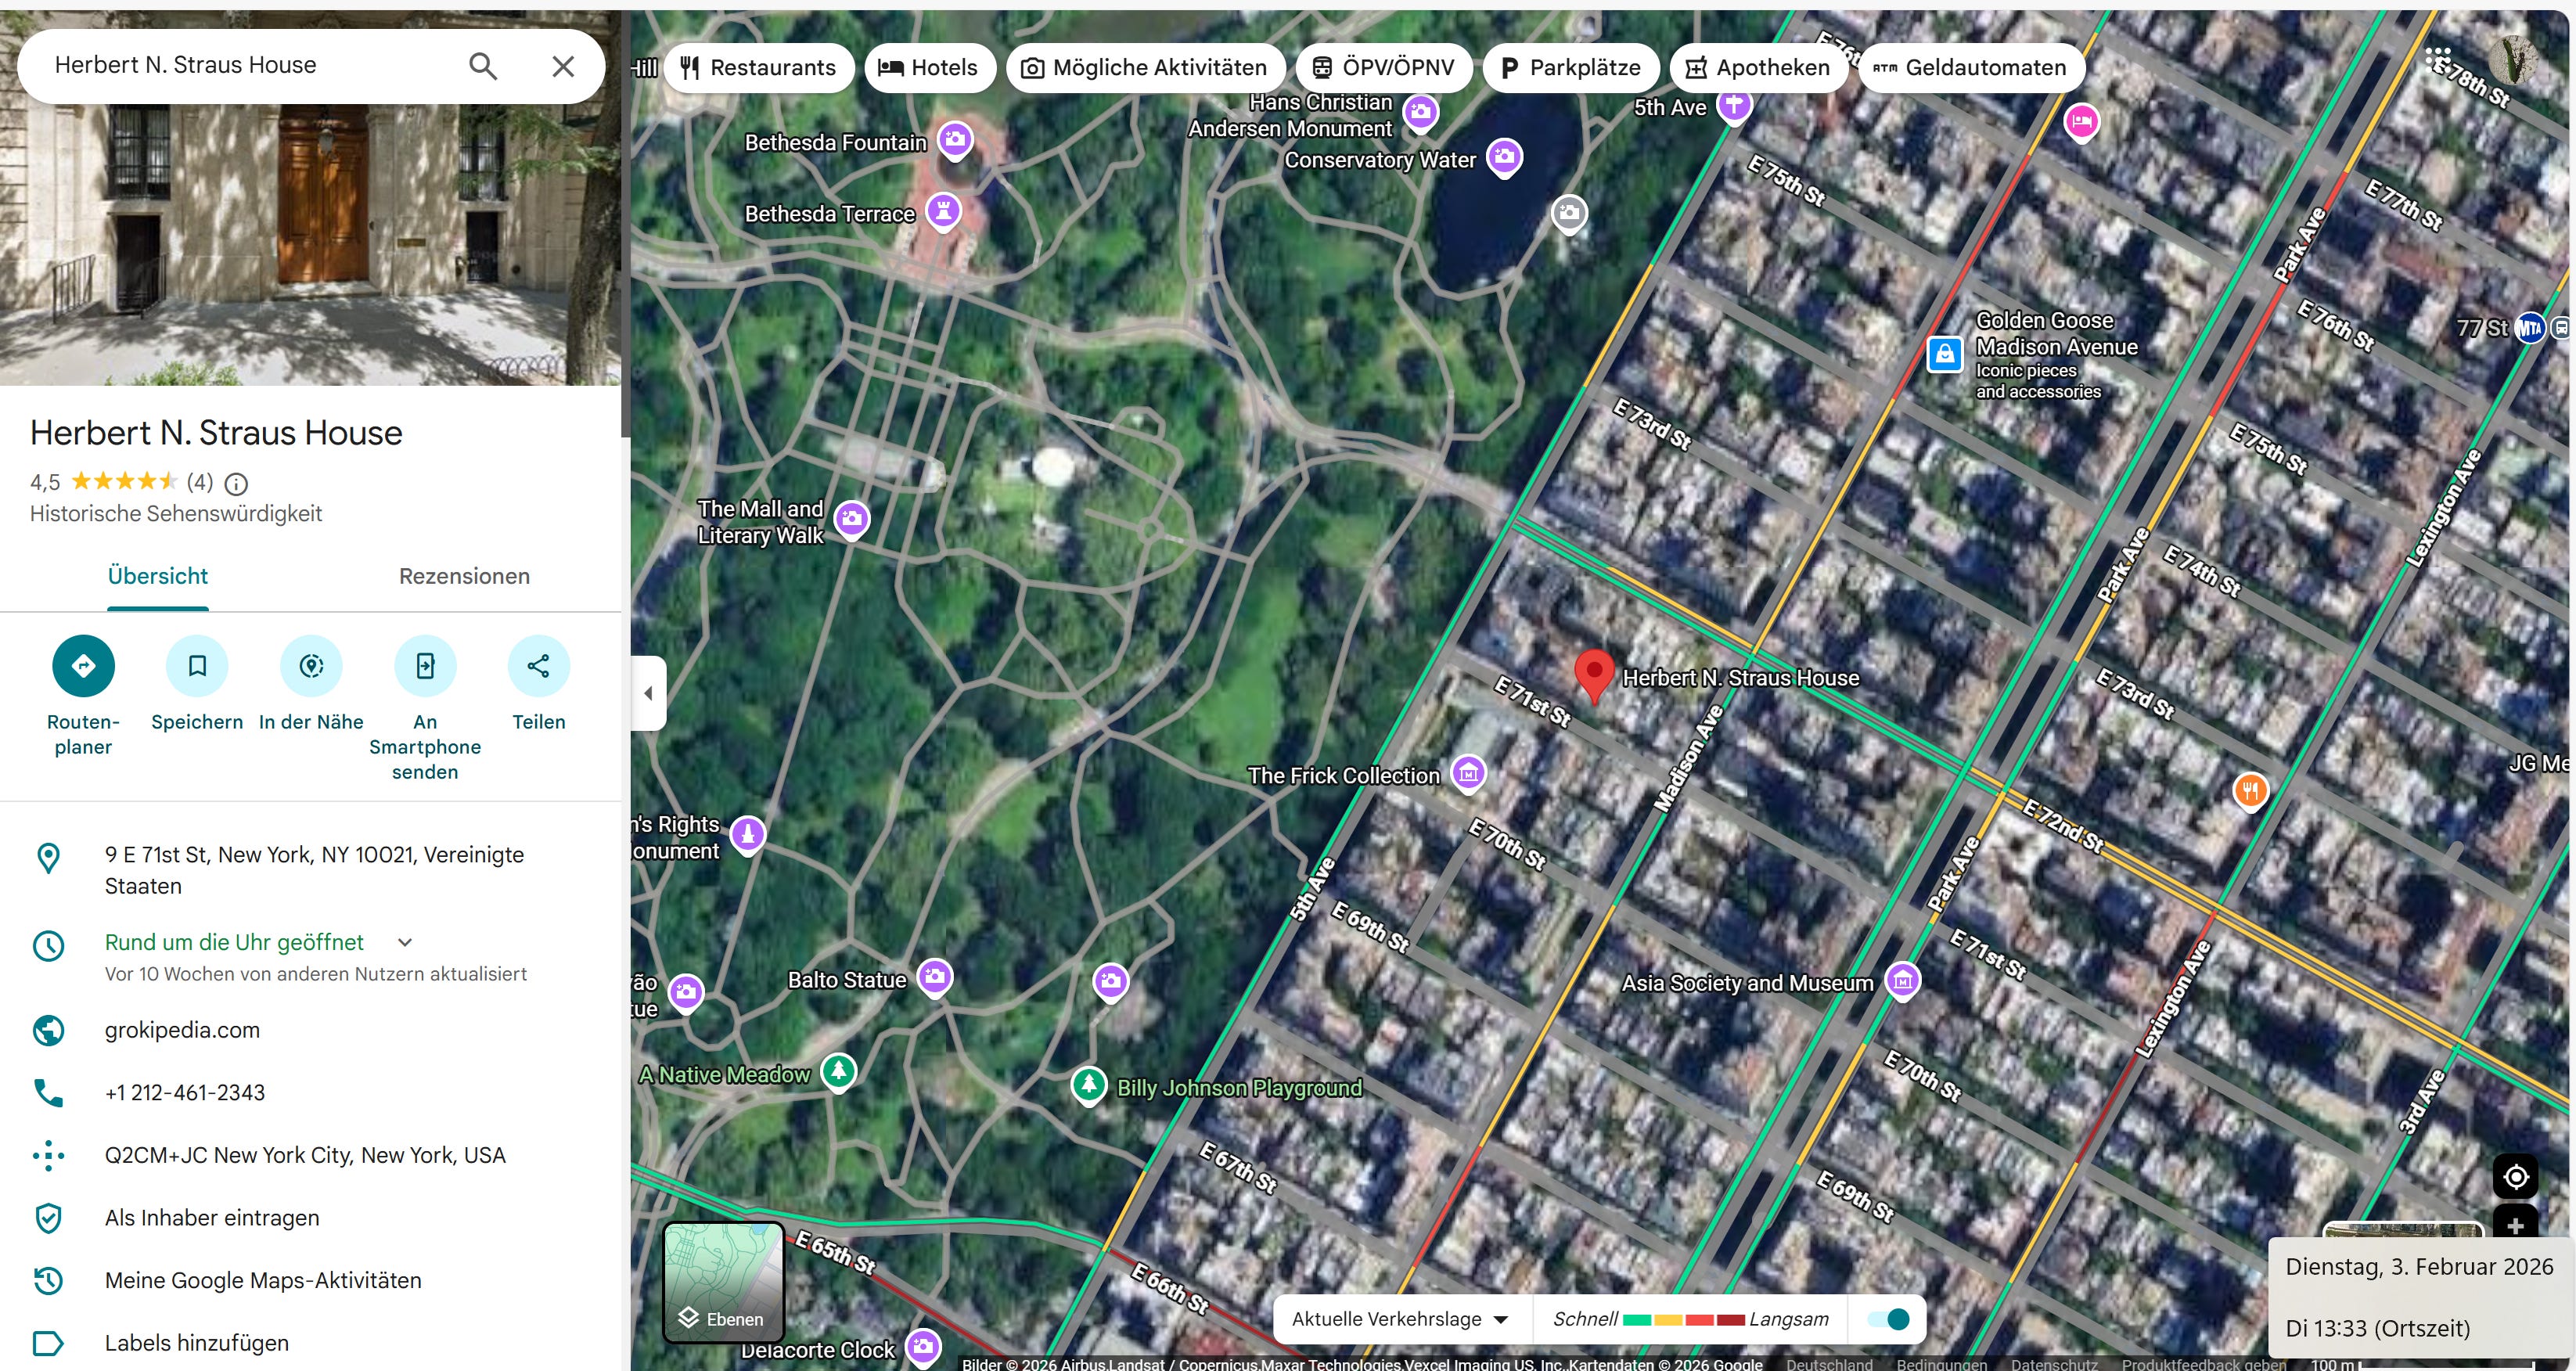Share place via Teilen icon
Screen dimensions: 2576x1371
(x=538, y=665)
